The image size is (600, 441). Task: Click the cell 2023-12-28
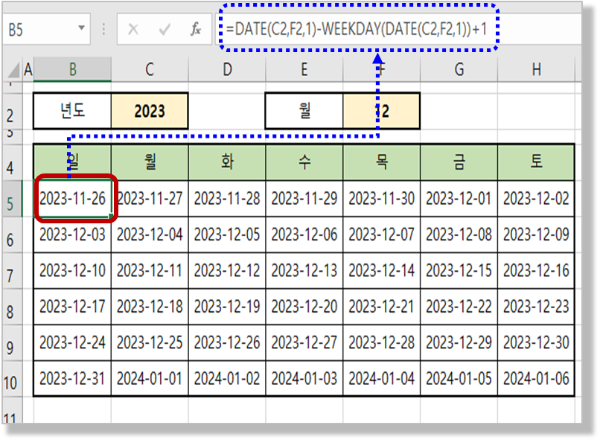(382, 343)
